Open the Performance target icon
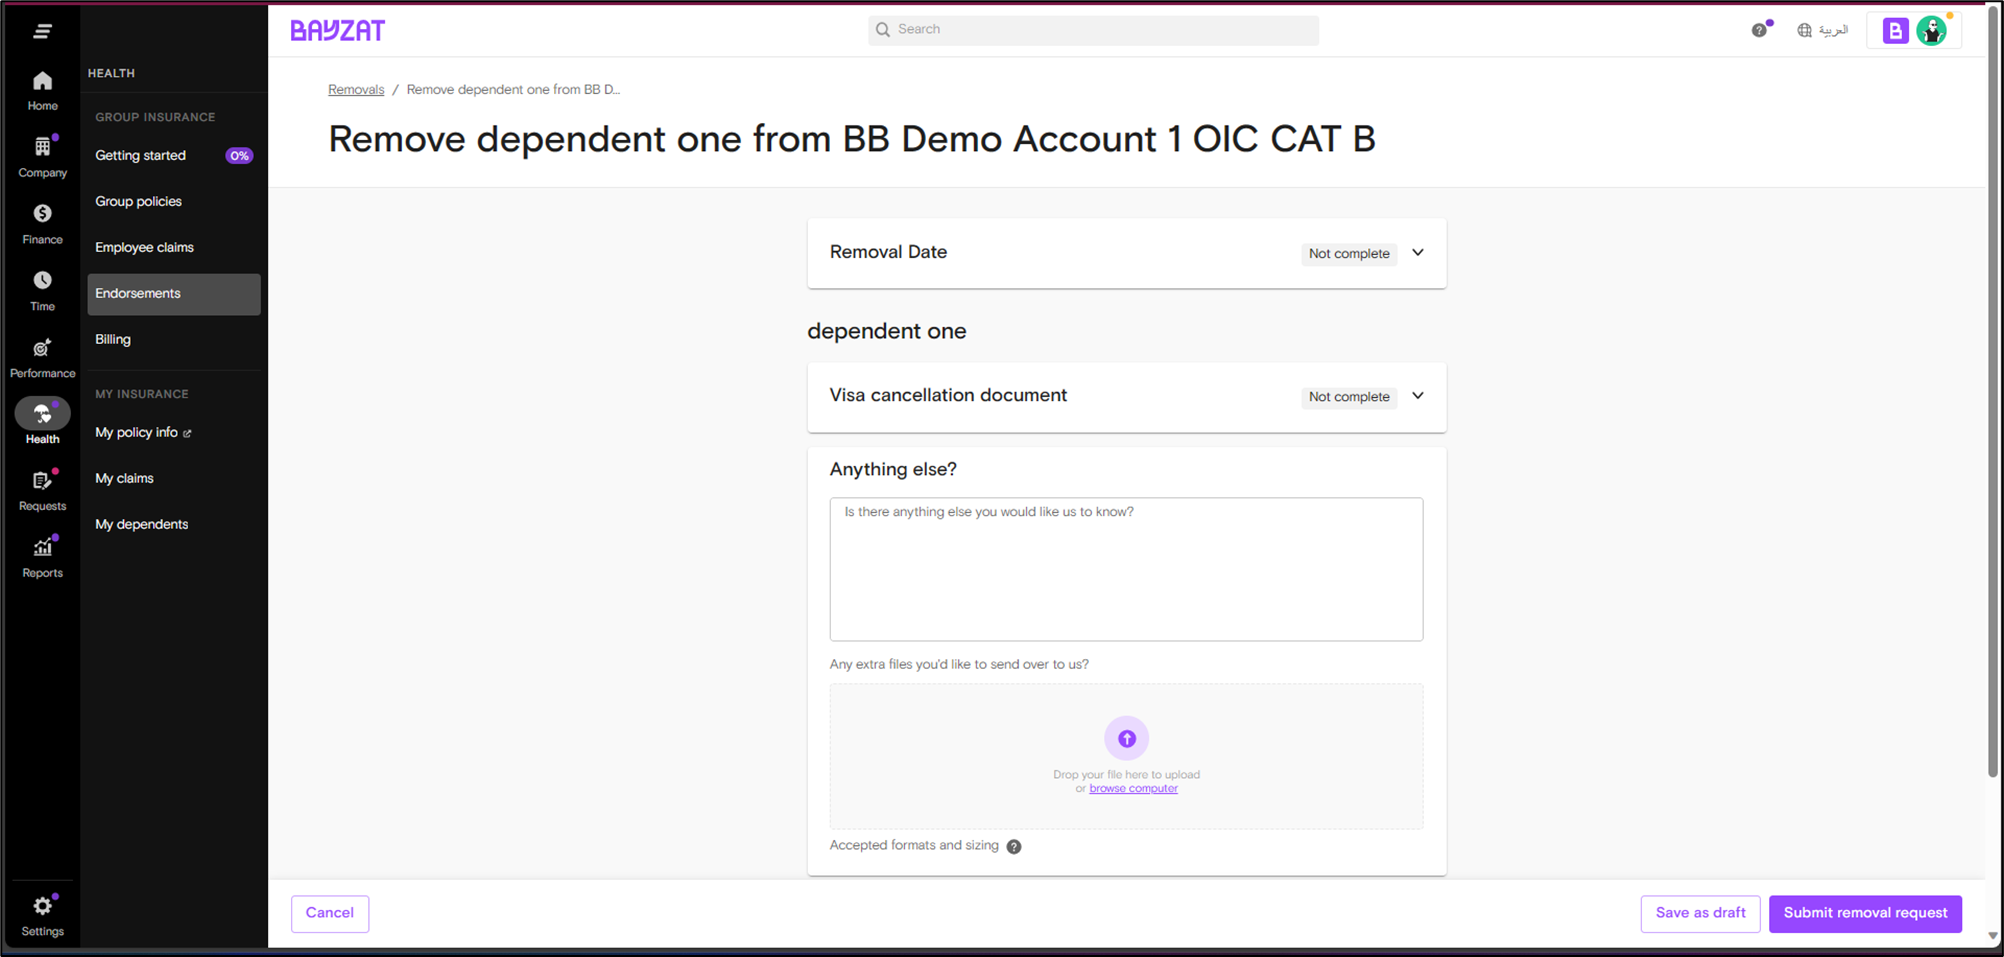The height and width of the screenshot is (957, 2004). click(42, 348)
